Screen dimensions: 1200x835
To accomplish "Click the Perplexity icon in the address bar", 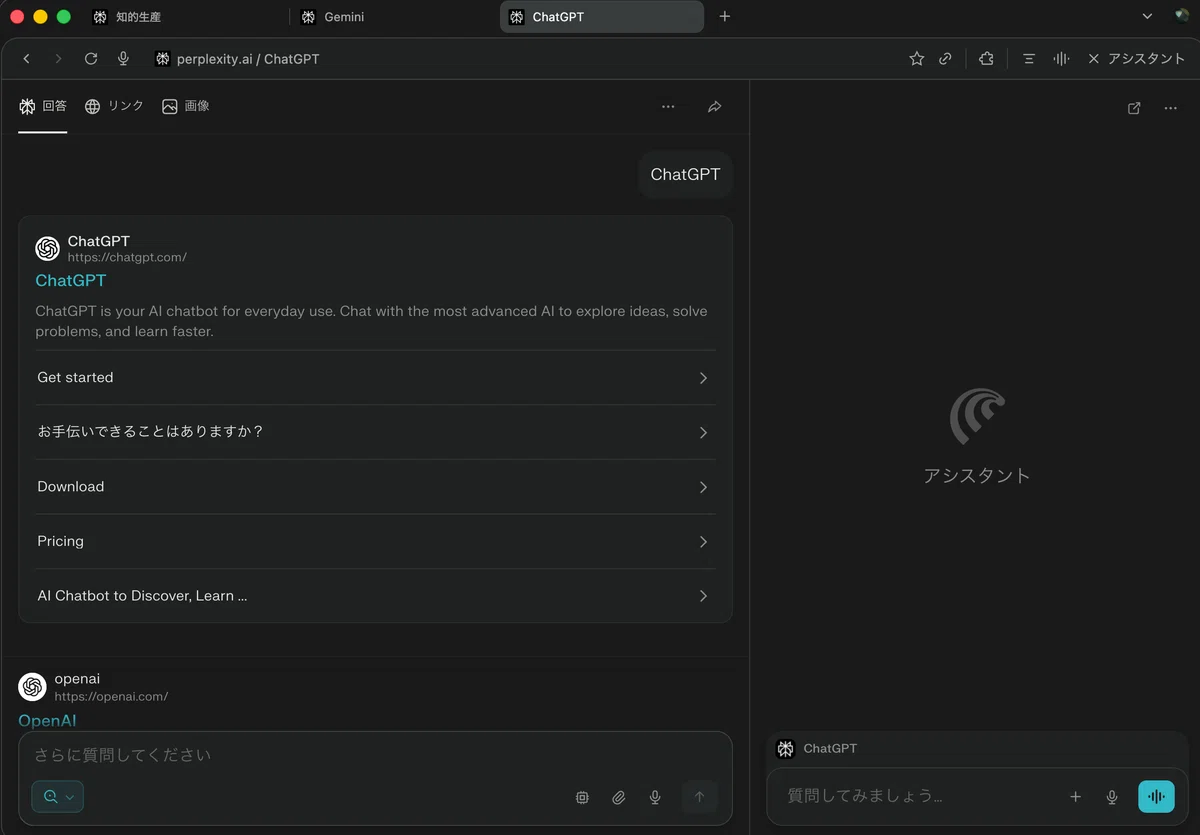I will (163, 59).
